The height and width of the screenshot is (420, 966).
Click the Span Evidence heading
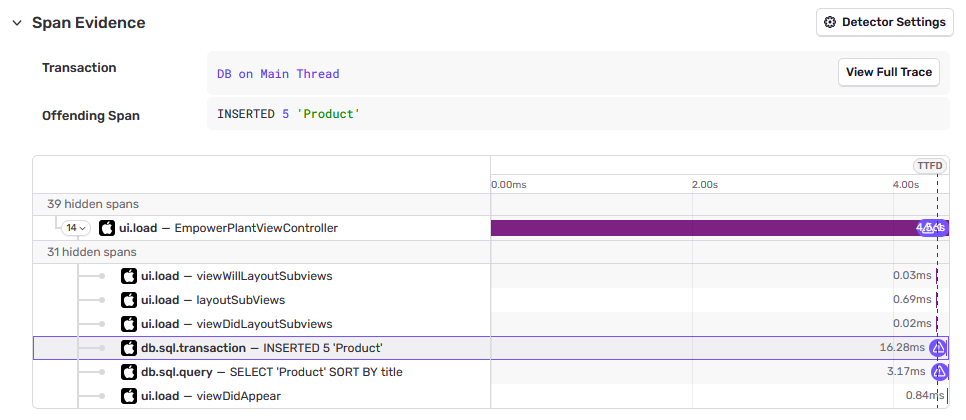(89, 23)
